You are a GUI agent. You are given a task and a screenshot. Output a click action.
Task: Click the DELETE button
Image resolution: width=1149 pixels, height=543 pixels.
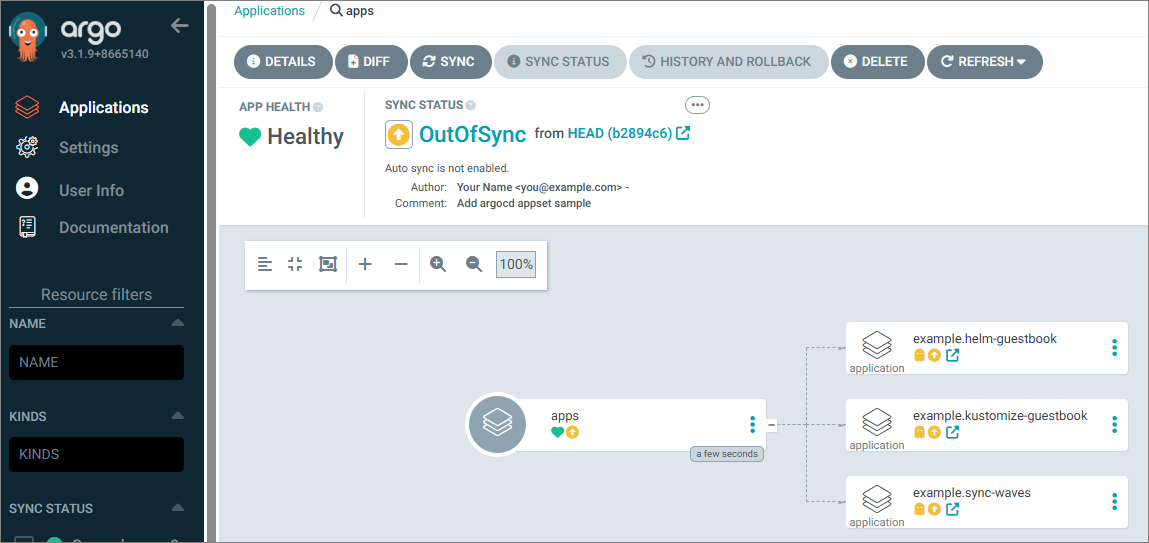click(x=877, y=62)
